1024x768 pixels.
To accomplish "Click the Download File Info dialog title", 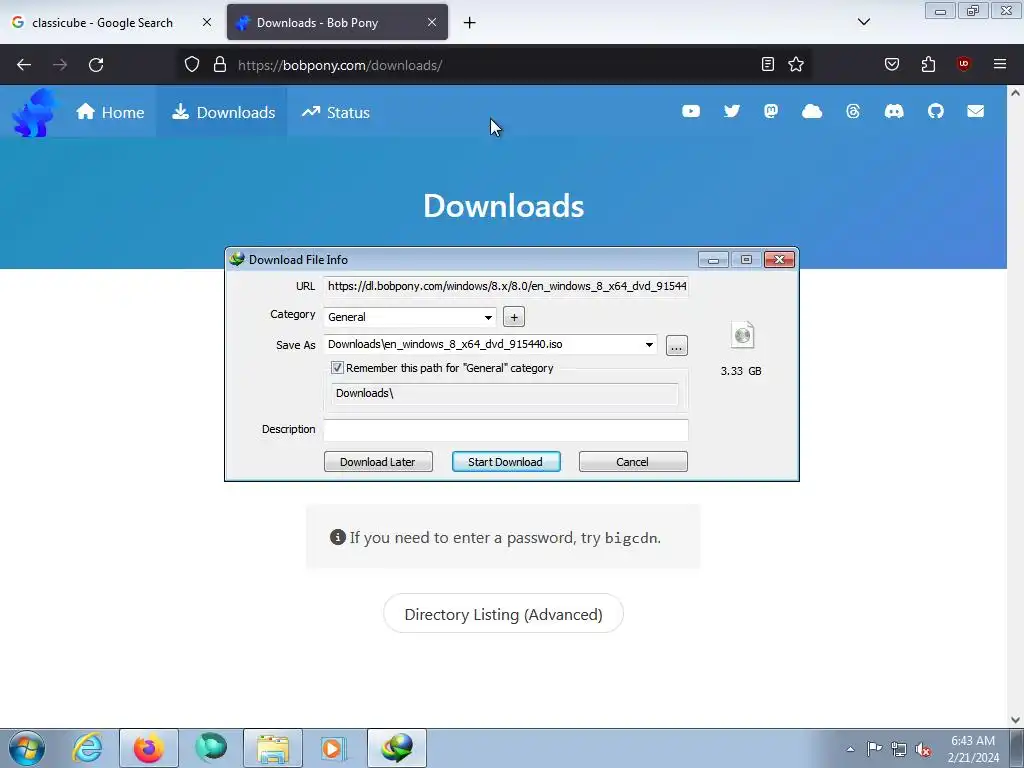I will (298, 260).
